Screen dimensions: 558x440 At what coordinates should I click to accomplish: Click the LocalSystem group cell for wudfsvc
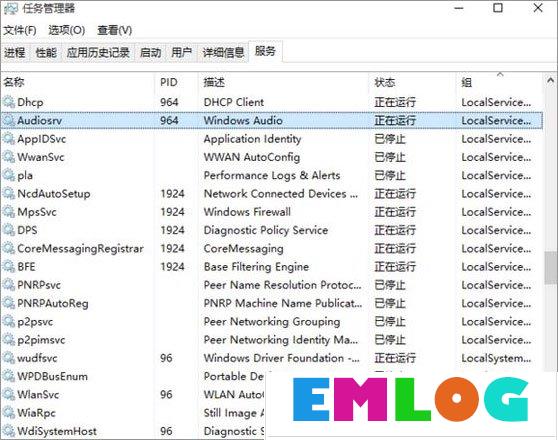pos(496,358)
